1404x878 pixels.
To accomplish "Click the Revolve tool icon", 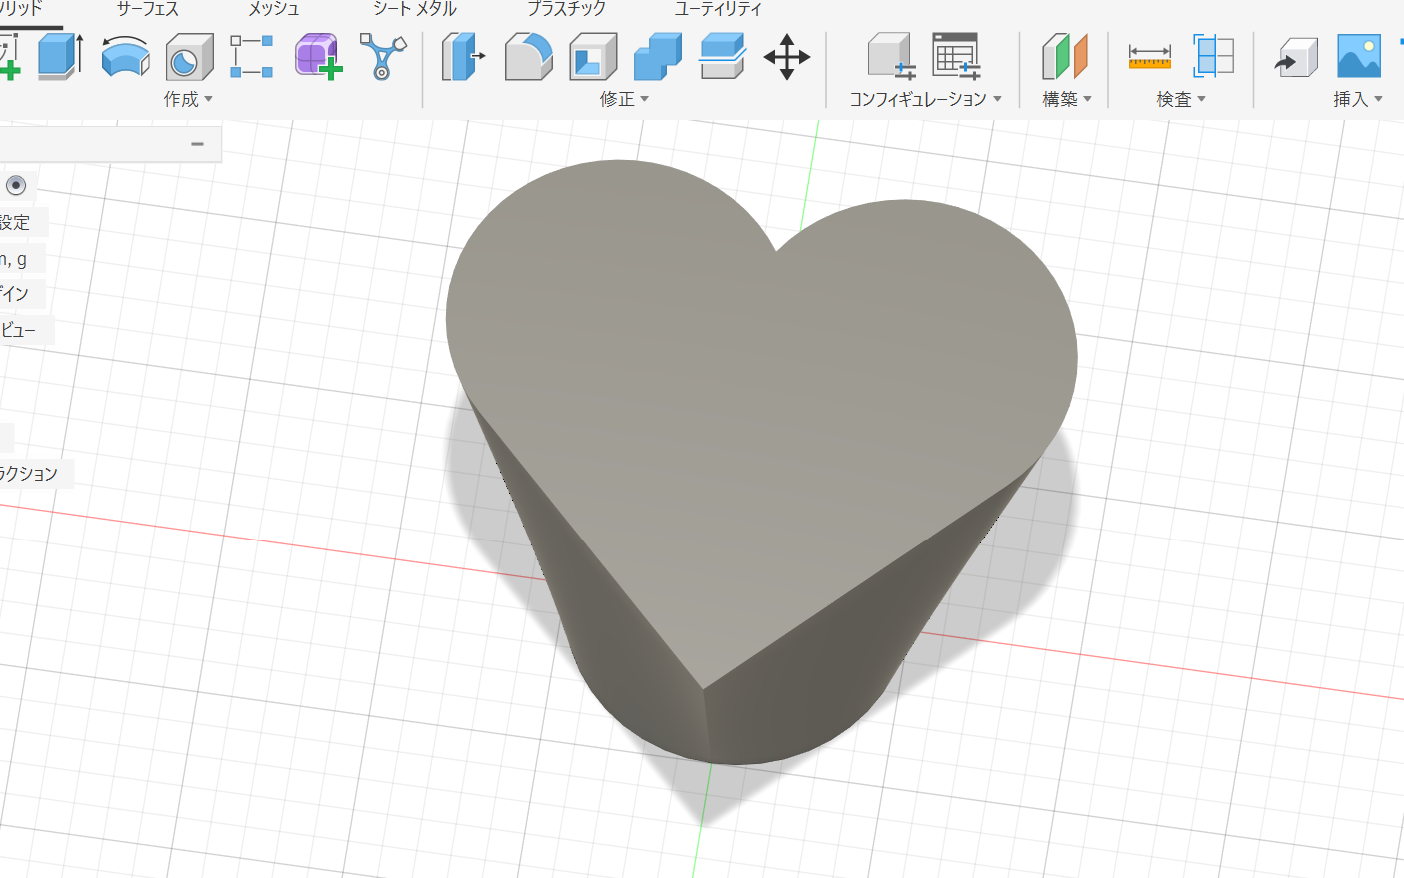I will pos(125,57).
